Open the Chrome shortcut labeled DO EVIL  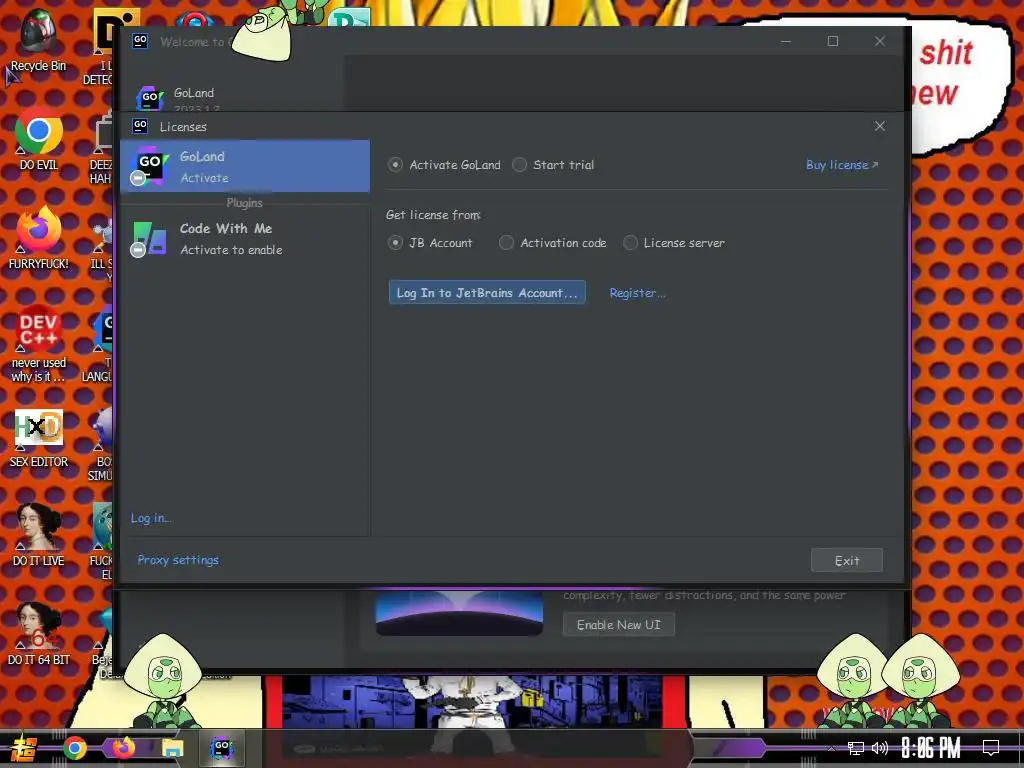pyautogui.click(x=39, y=138)
